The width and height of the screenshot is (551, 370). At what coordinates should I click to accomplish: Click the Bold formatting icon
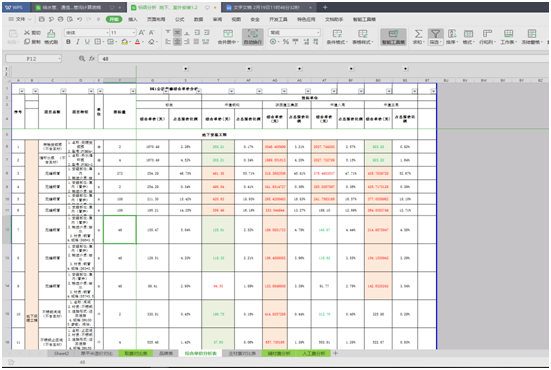(x=68, y=42)
